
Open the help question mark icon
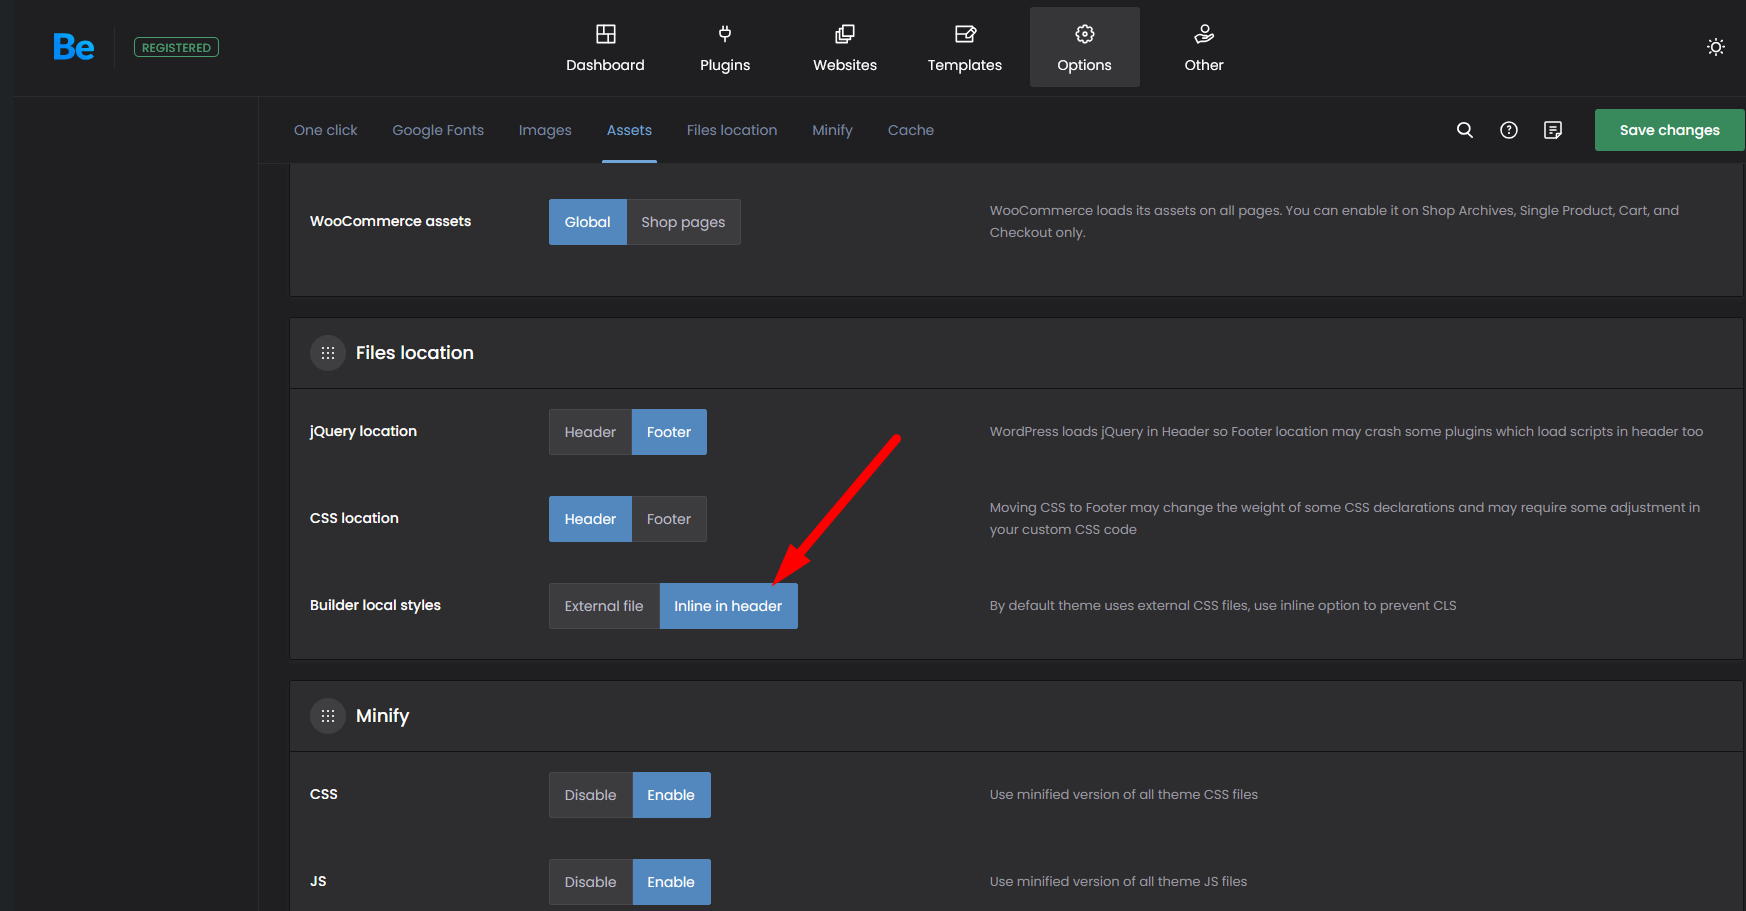(x=1509, y=130)
